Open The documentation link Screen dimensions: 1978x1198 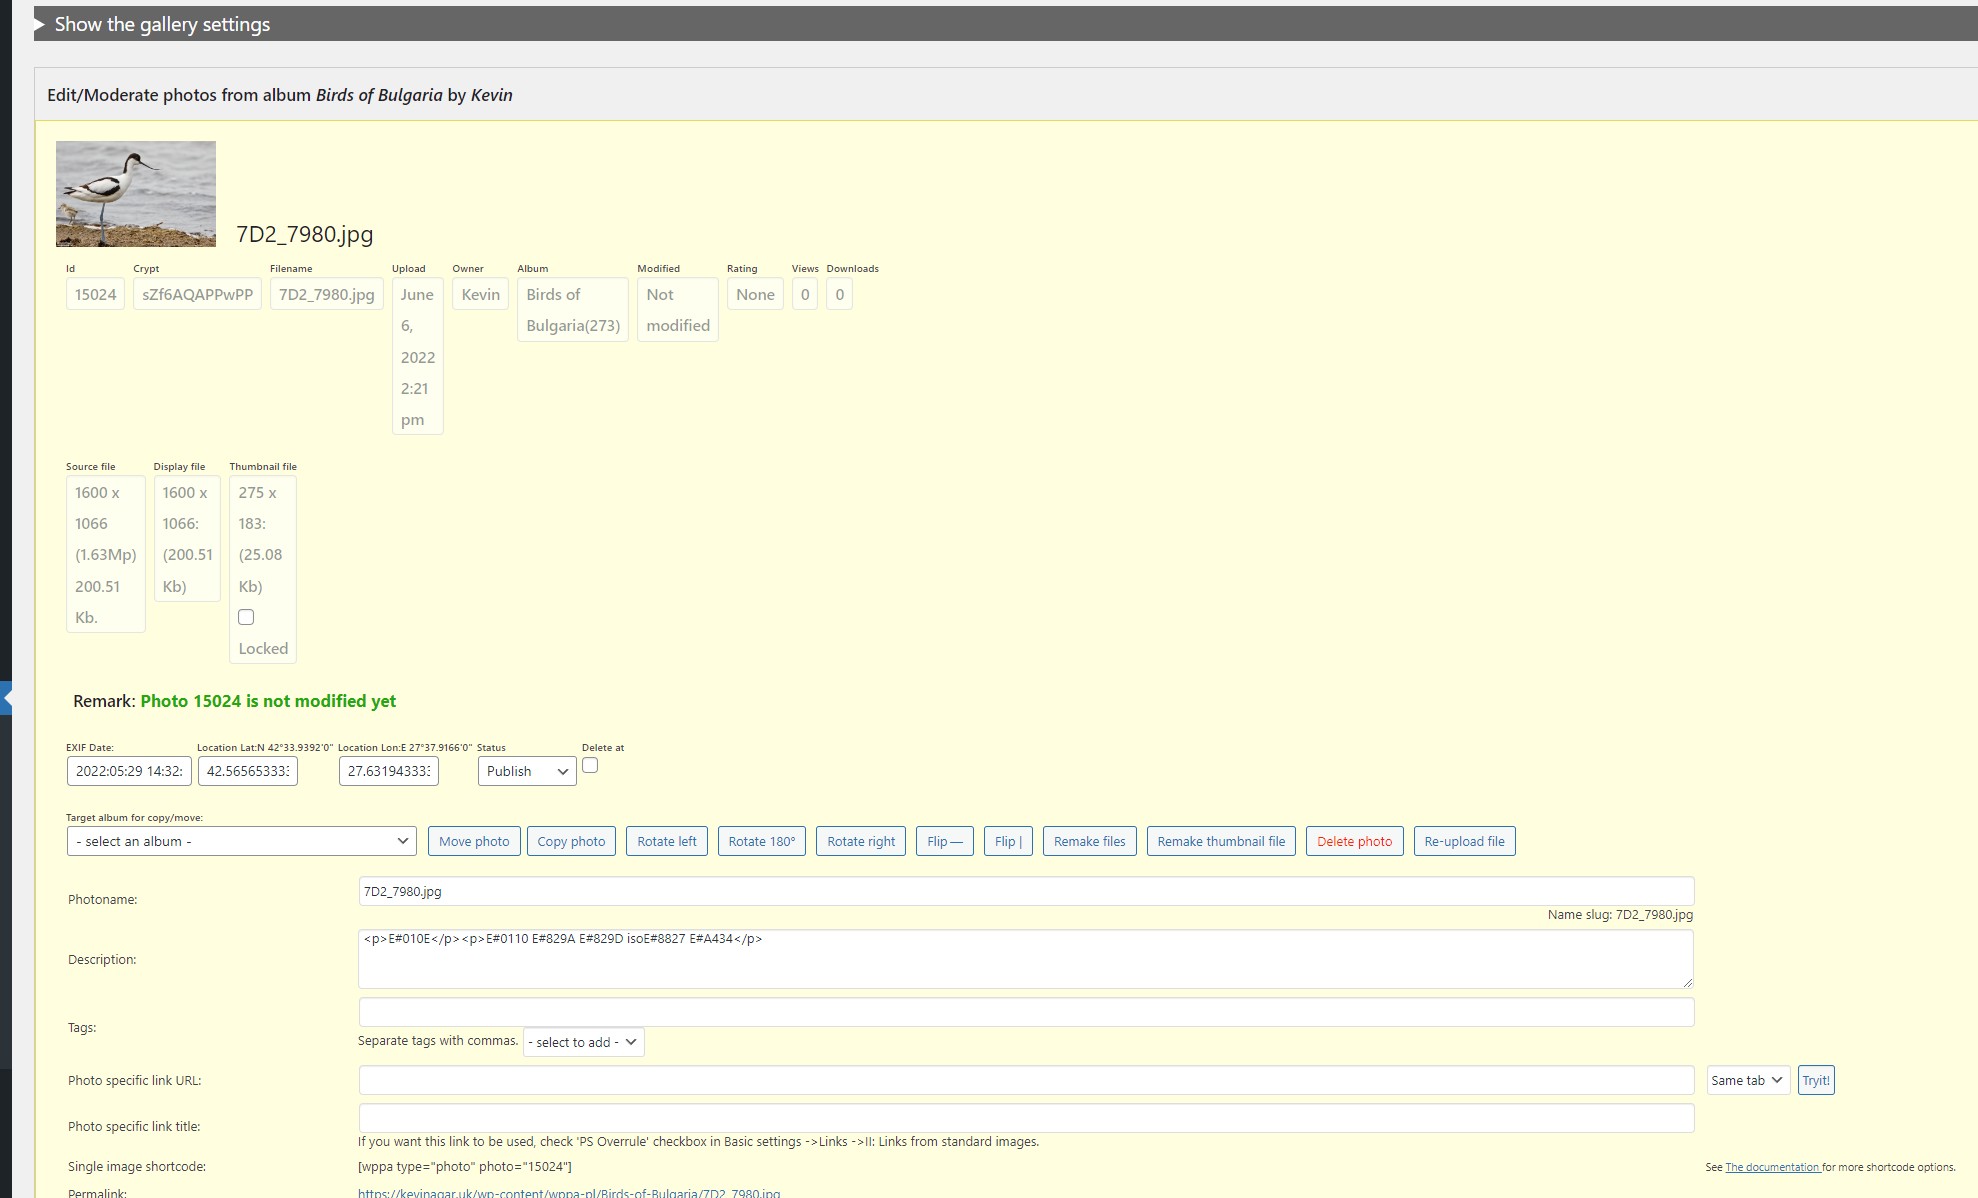tap(1773, 1167)
